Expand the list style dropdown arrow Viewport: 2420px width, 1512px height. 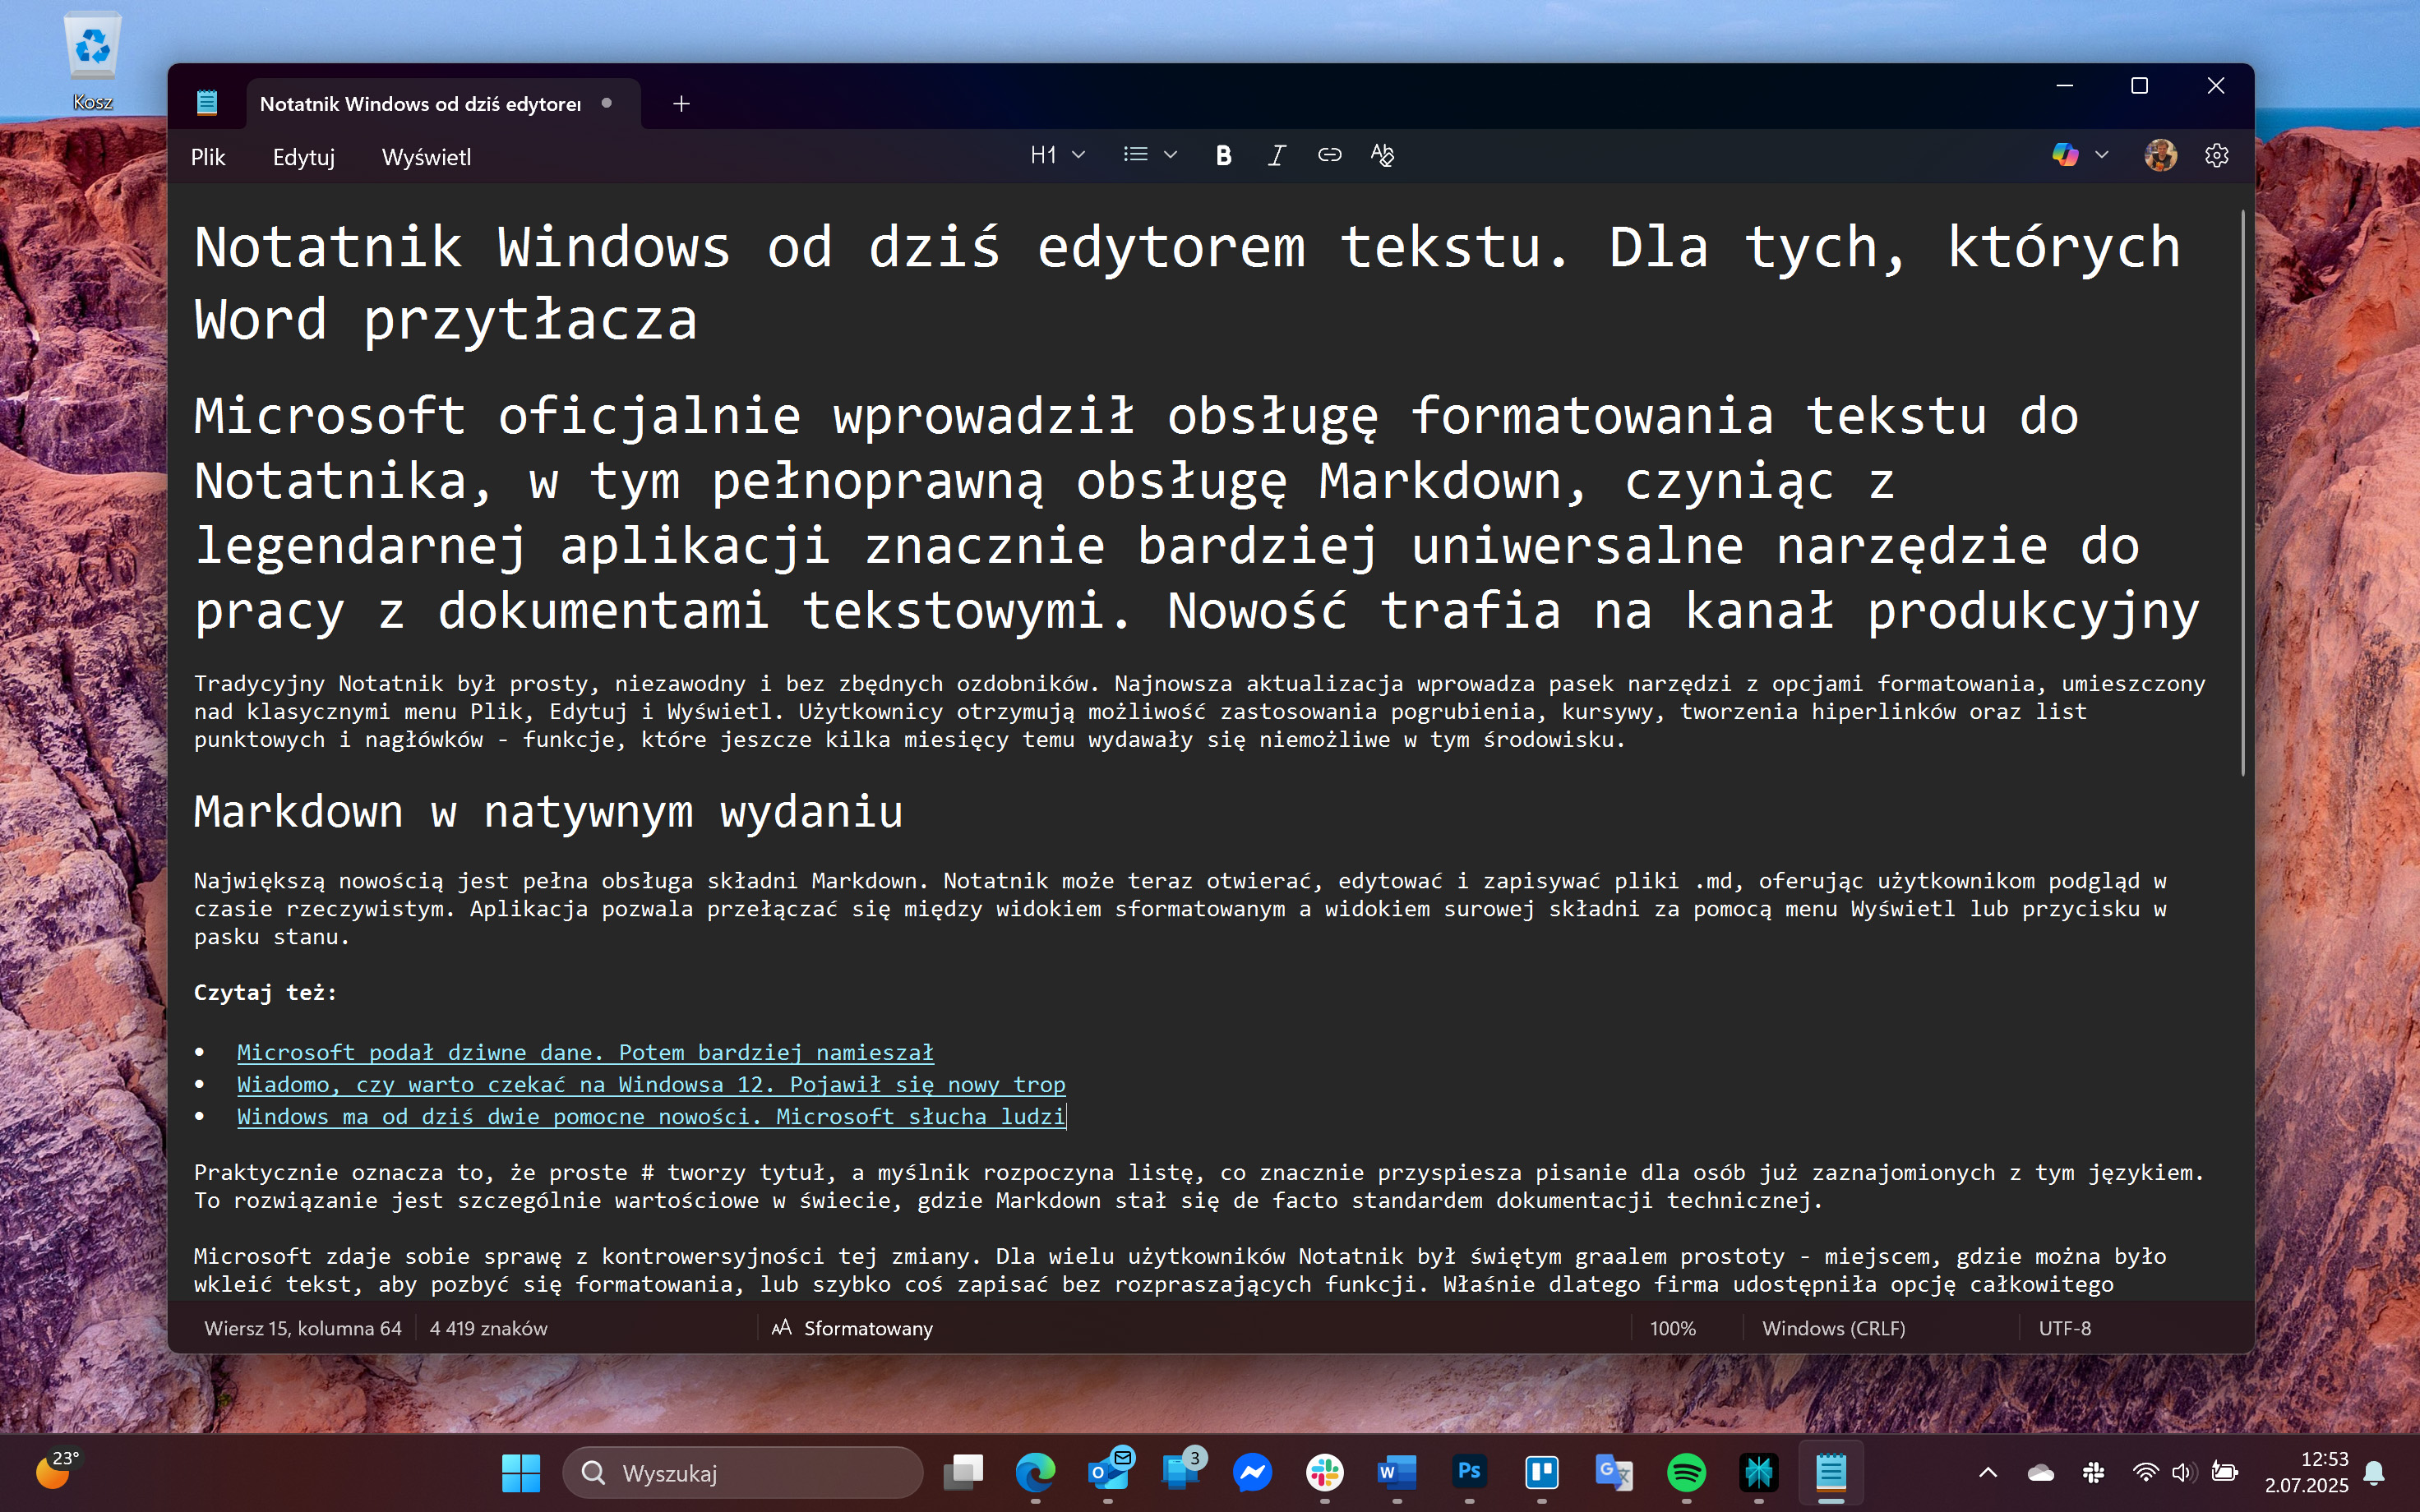click(x=1170, y=155)
